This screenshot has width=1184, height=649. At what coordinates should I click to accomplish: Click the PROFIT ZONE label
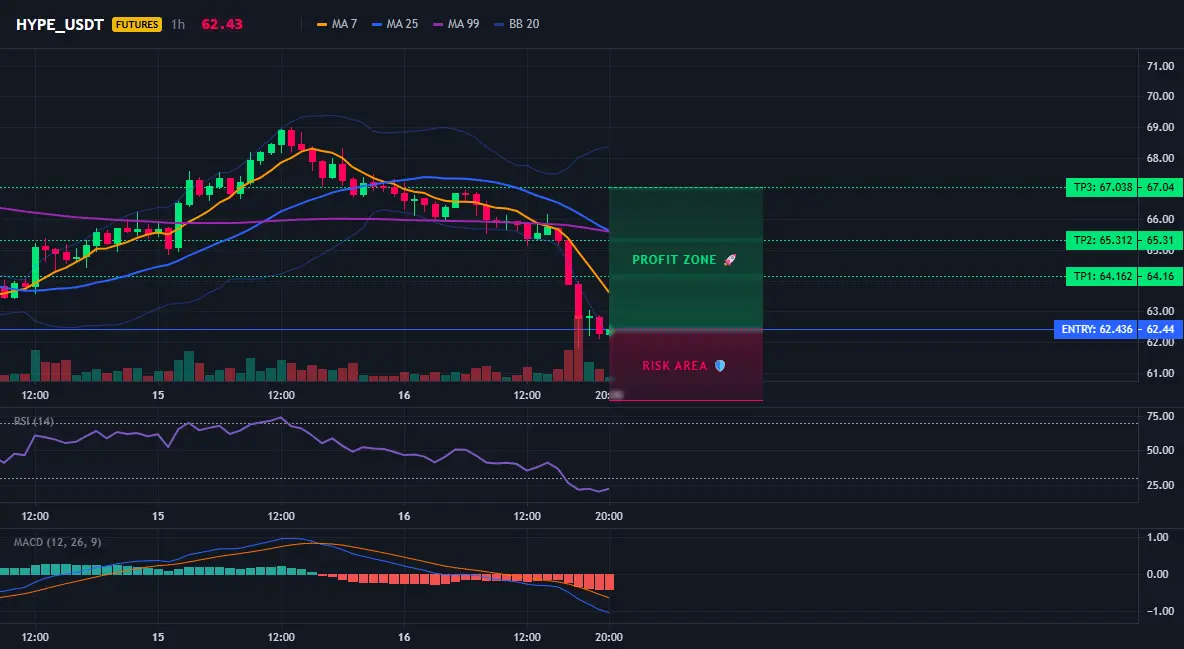(x=674, y=260)
